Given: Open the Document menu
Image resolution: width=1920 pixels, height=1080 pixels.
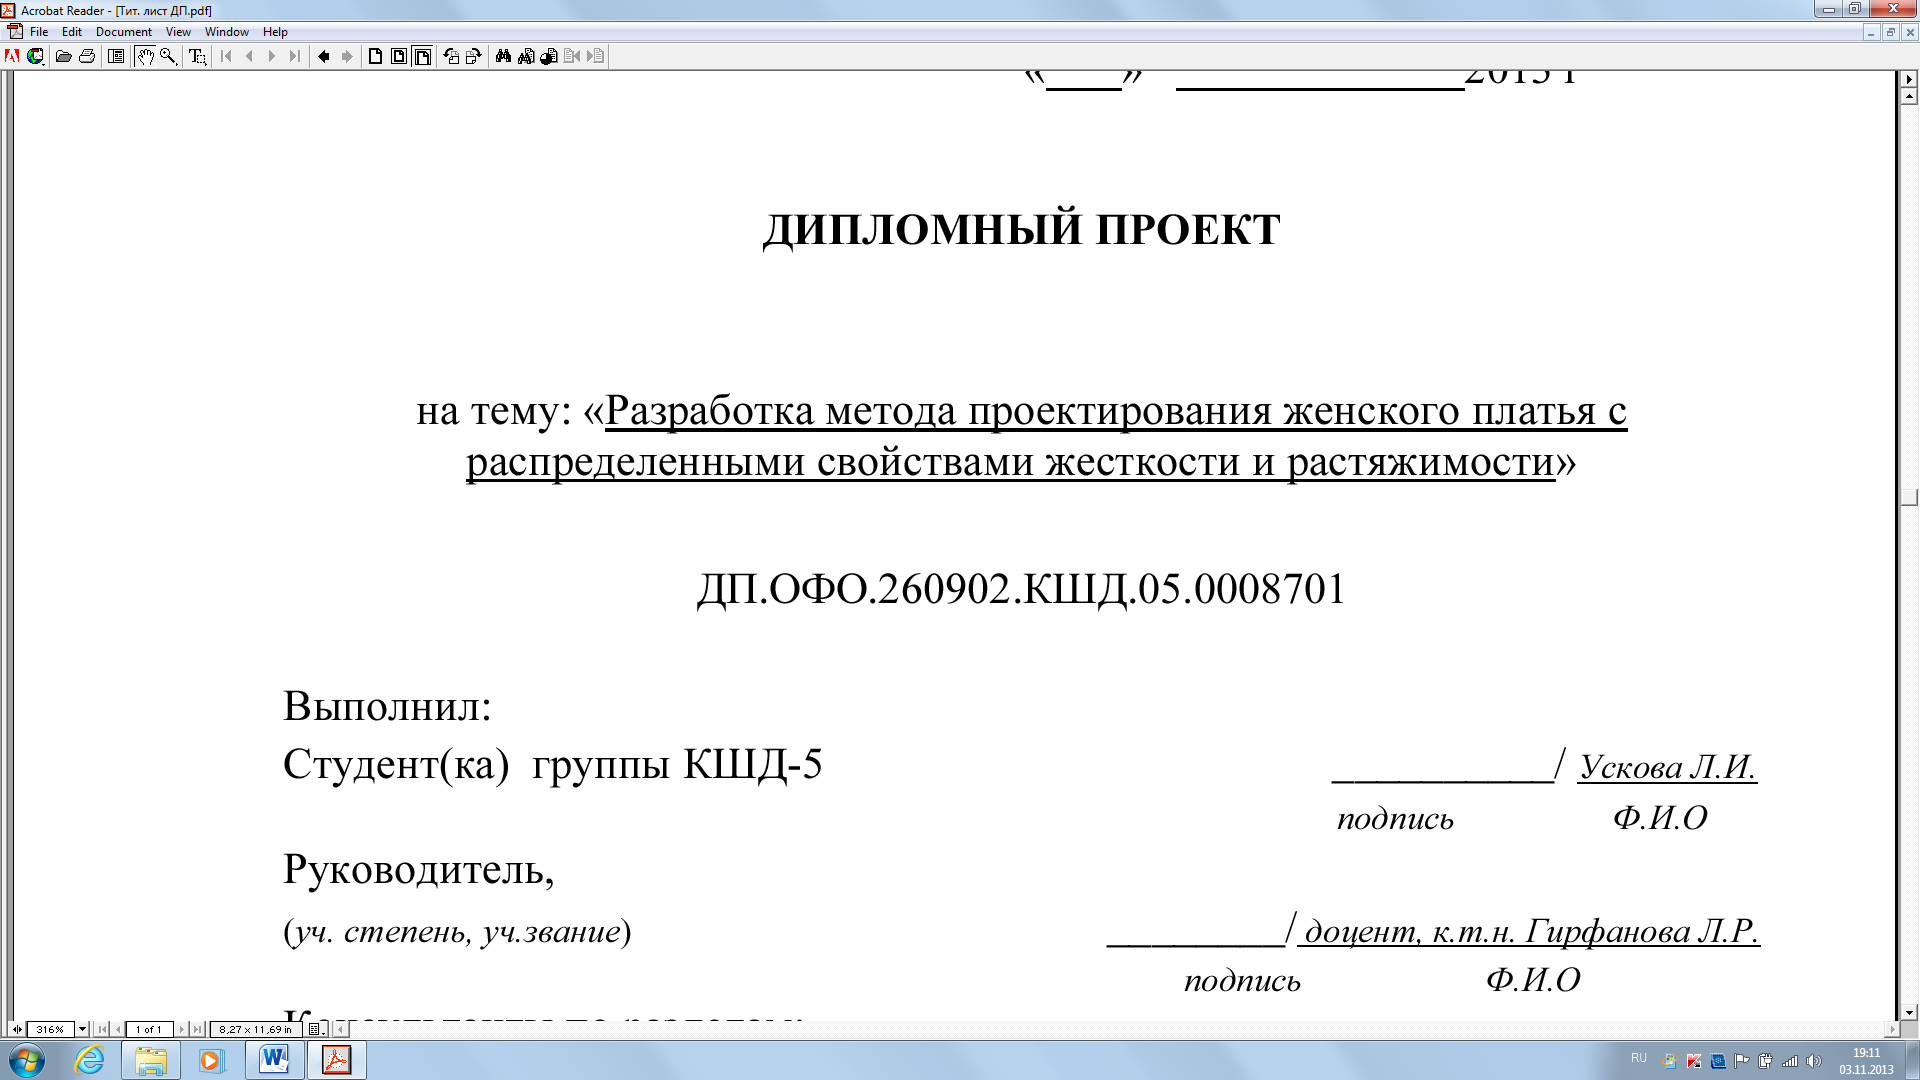Looking at the screenshot, I should pos(124,32).
